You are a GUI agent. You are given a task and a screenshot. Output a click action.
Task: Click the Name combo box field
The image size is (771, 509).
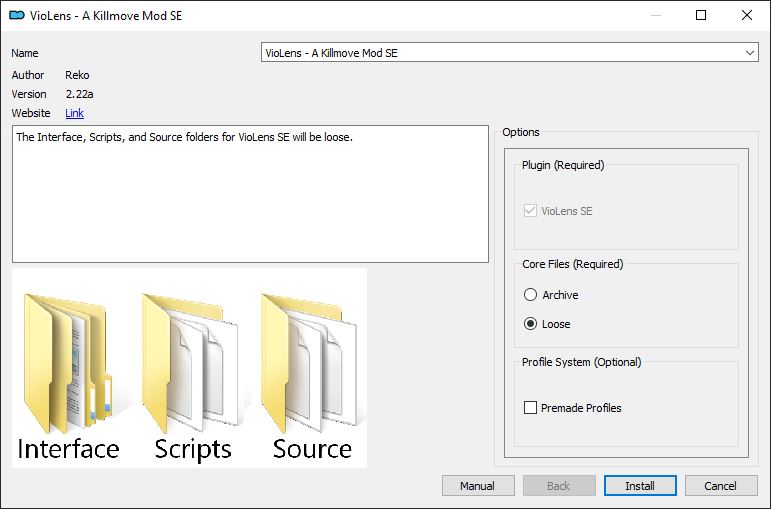point(509,53)
